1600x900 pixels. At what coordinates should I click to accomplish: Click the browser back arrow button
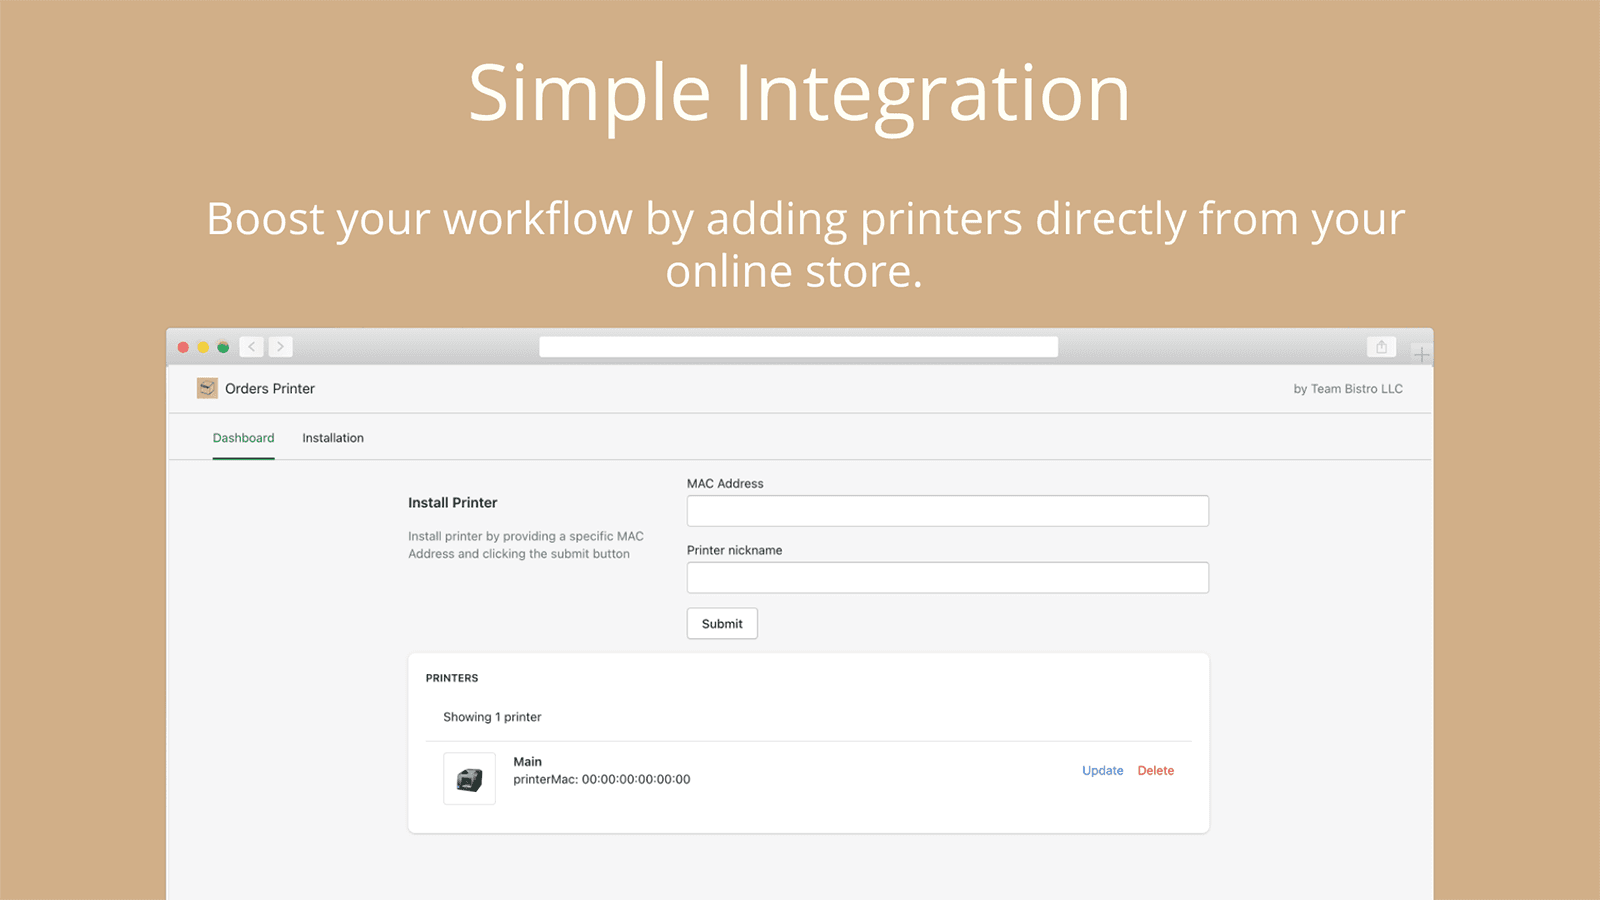252,347
